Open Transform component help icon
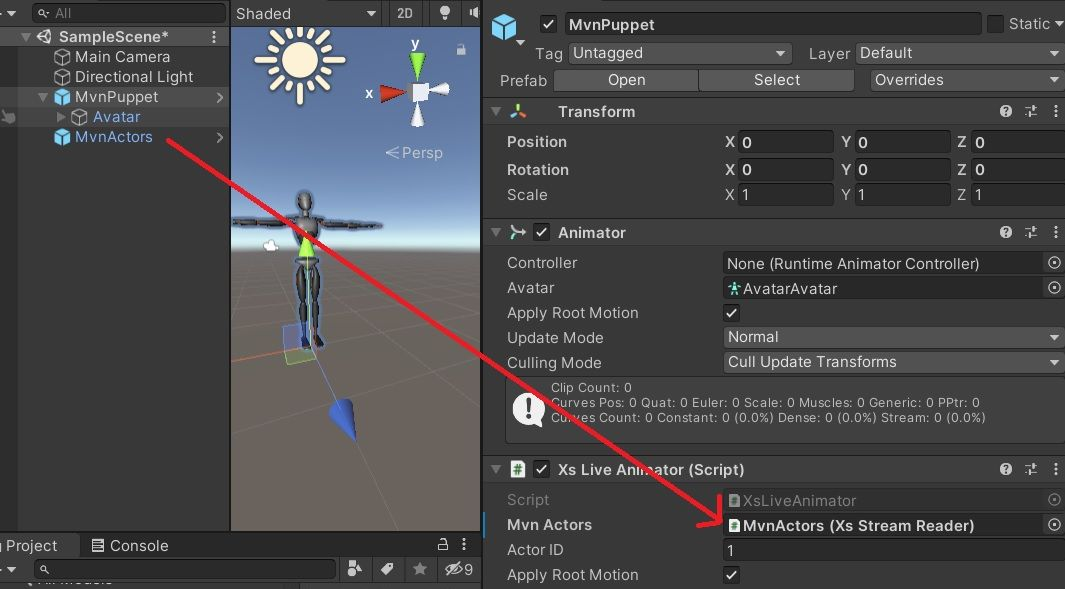This screenshot has height=589, width=1065. 1006,111
